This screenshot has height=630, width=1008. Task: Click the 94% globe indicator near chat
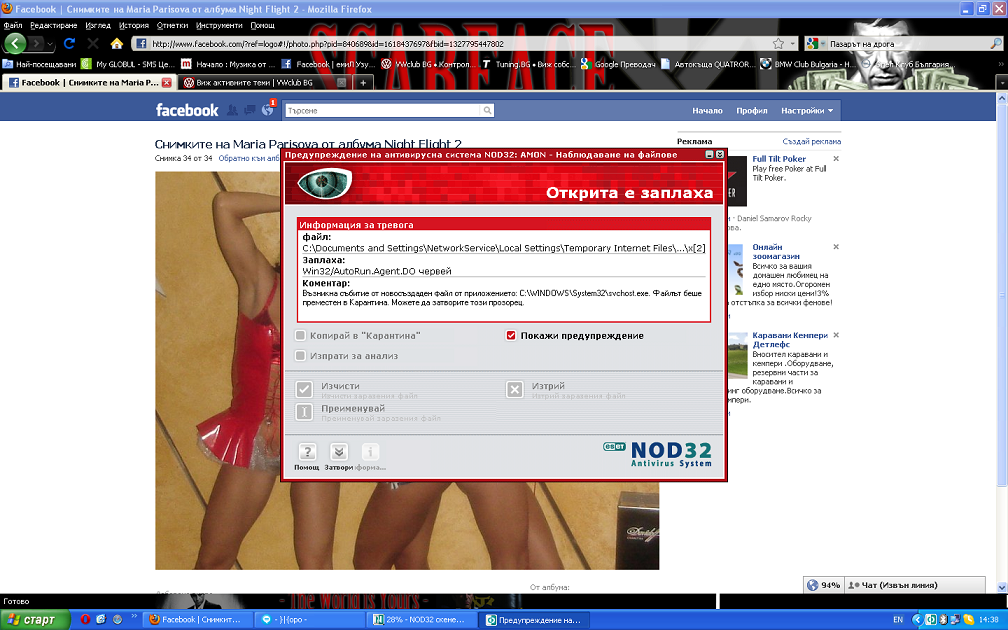pos(824,585)
